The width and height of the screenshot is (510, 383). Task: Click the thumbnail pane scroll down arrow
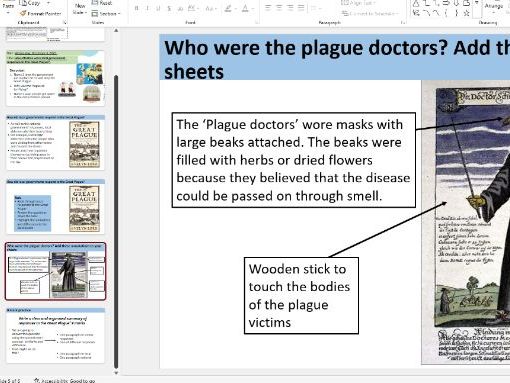tap(116, 373)
